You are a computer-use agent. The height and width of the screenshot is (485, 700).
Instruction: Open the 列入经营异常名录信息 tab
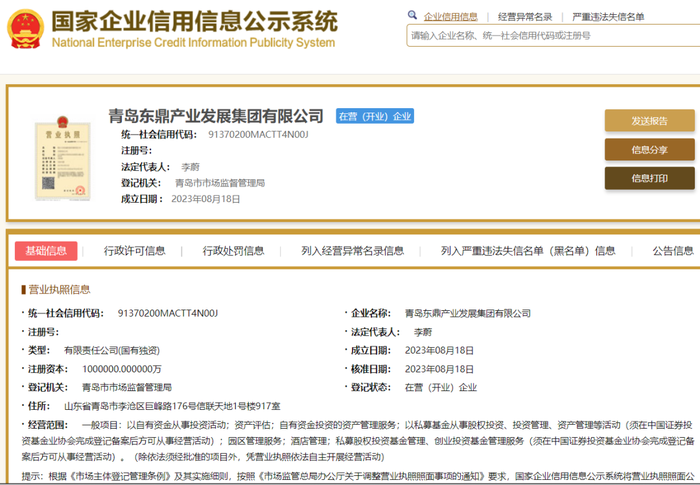(352, 251)
